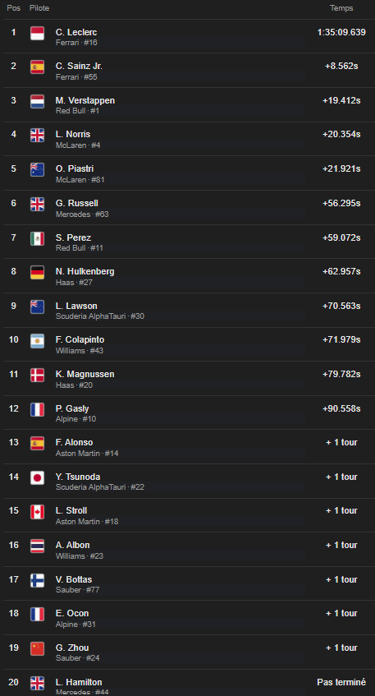Select the Canadian flag for L. Stroll
Image resolution: width=375 pixels, height=696 pixels.
point(37,512)
